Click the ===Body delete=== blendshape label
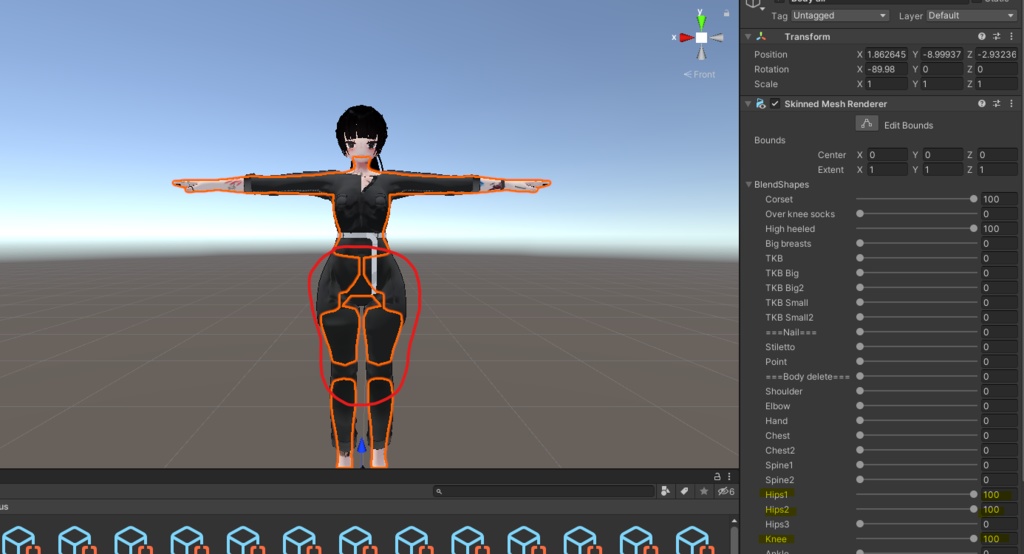Image resolution: width=1024 pixels, height=554 pixels. 807,377
